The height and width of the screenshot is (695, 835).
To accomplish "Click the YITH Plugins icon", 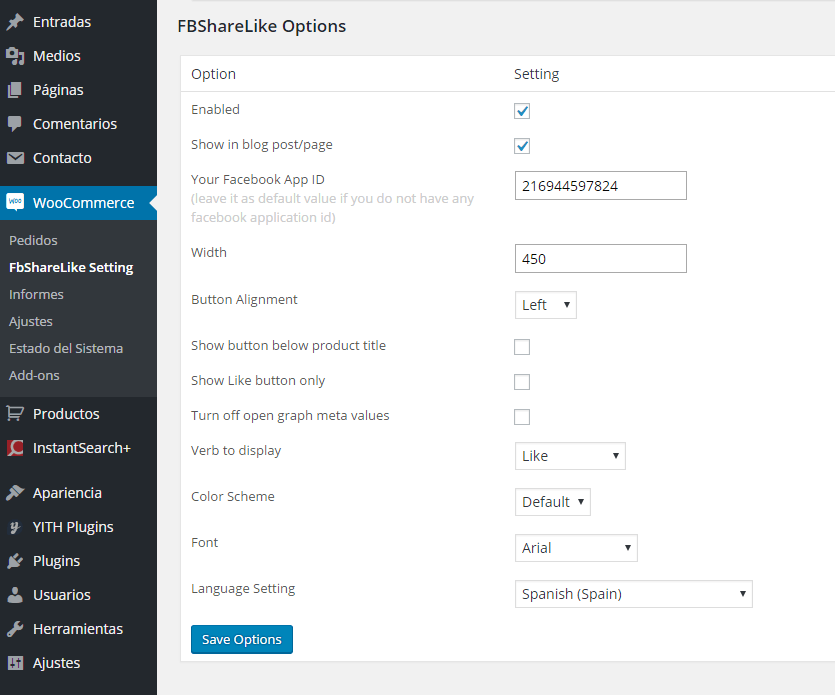I will (15, 527).
